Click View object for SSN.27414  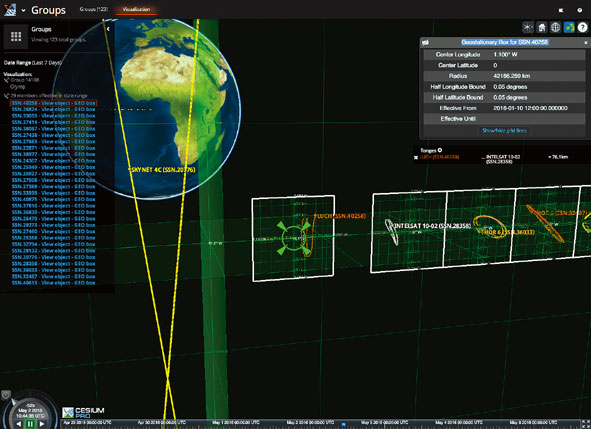click(x=56, y=122)
